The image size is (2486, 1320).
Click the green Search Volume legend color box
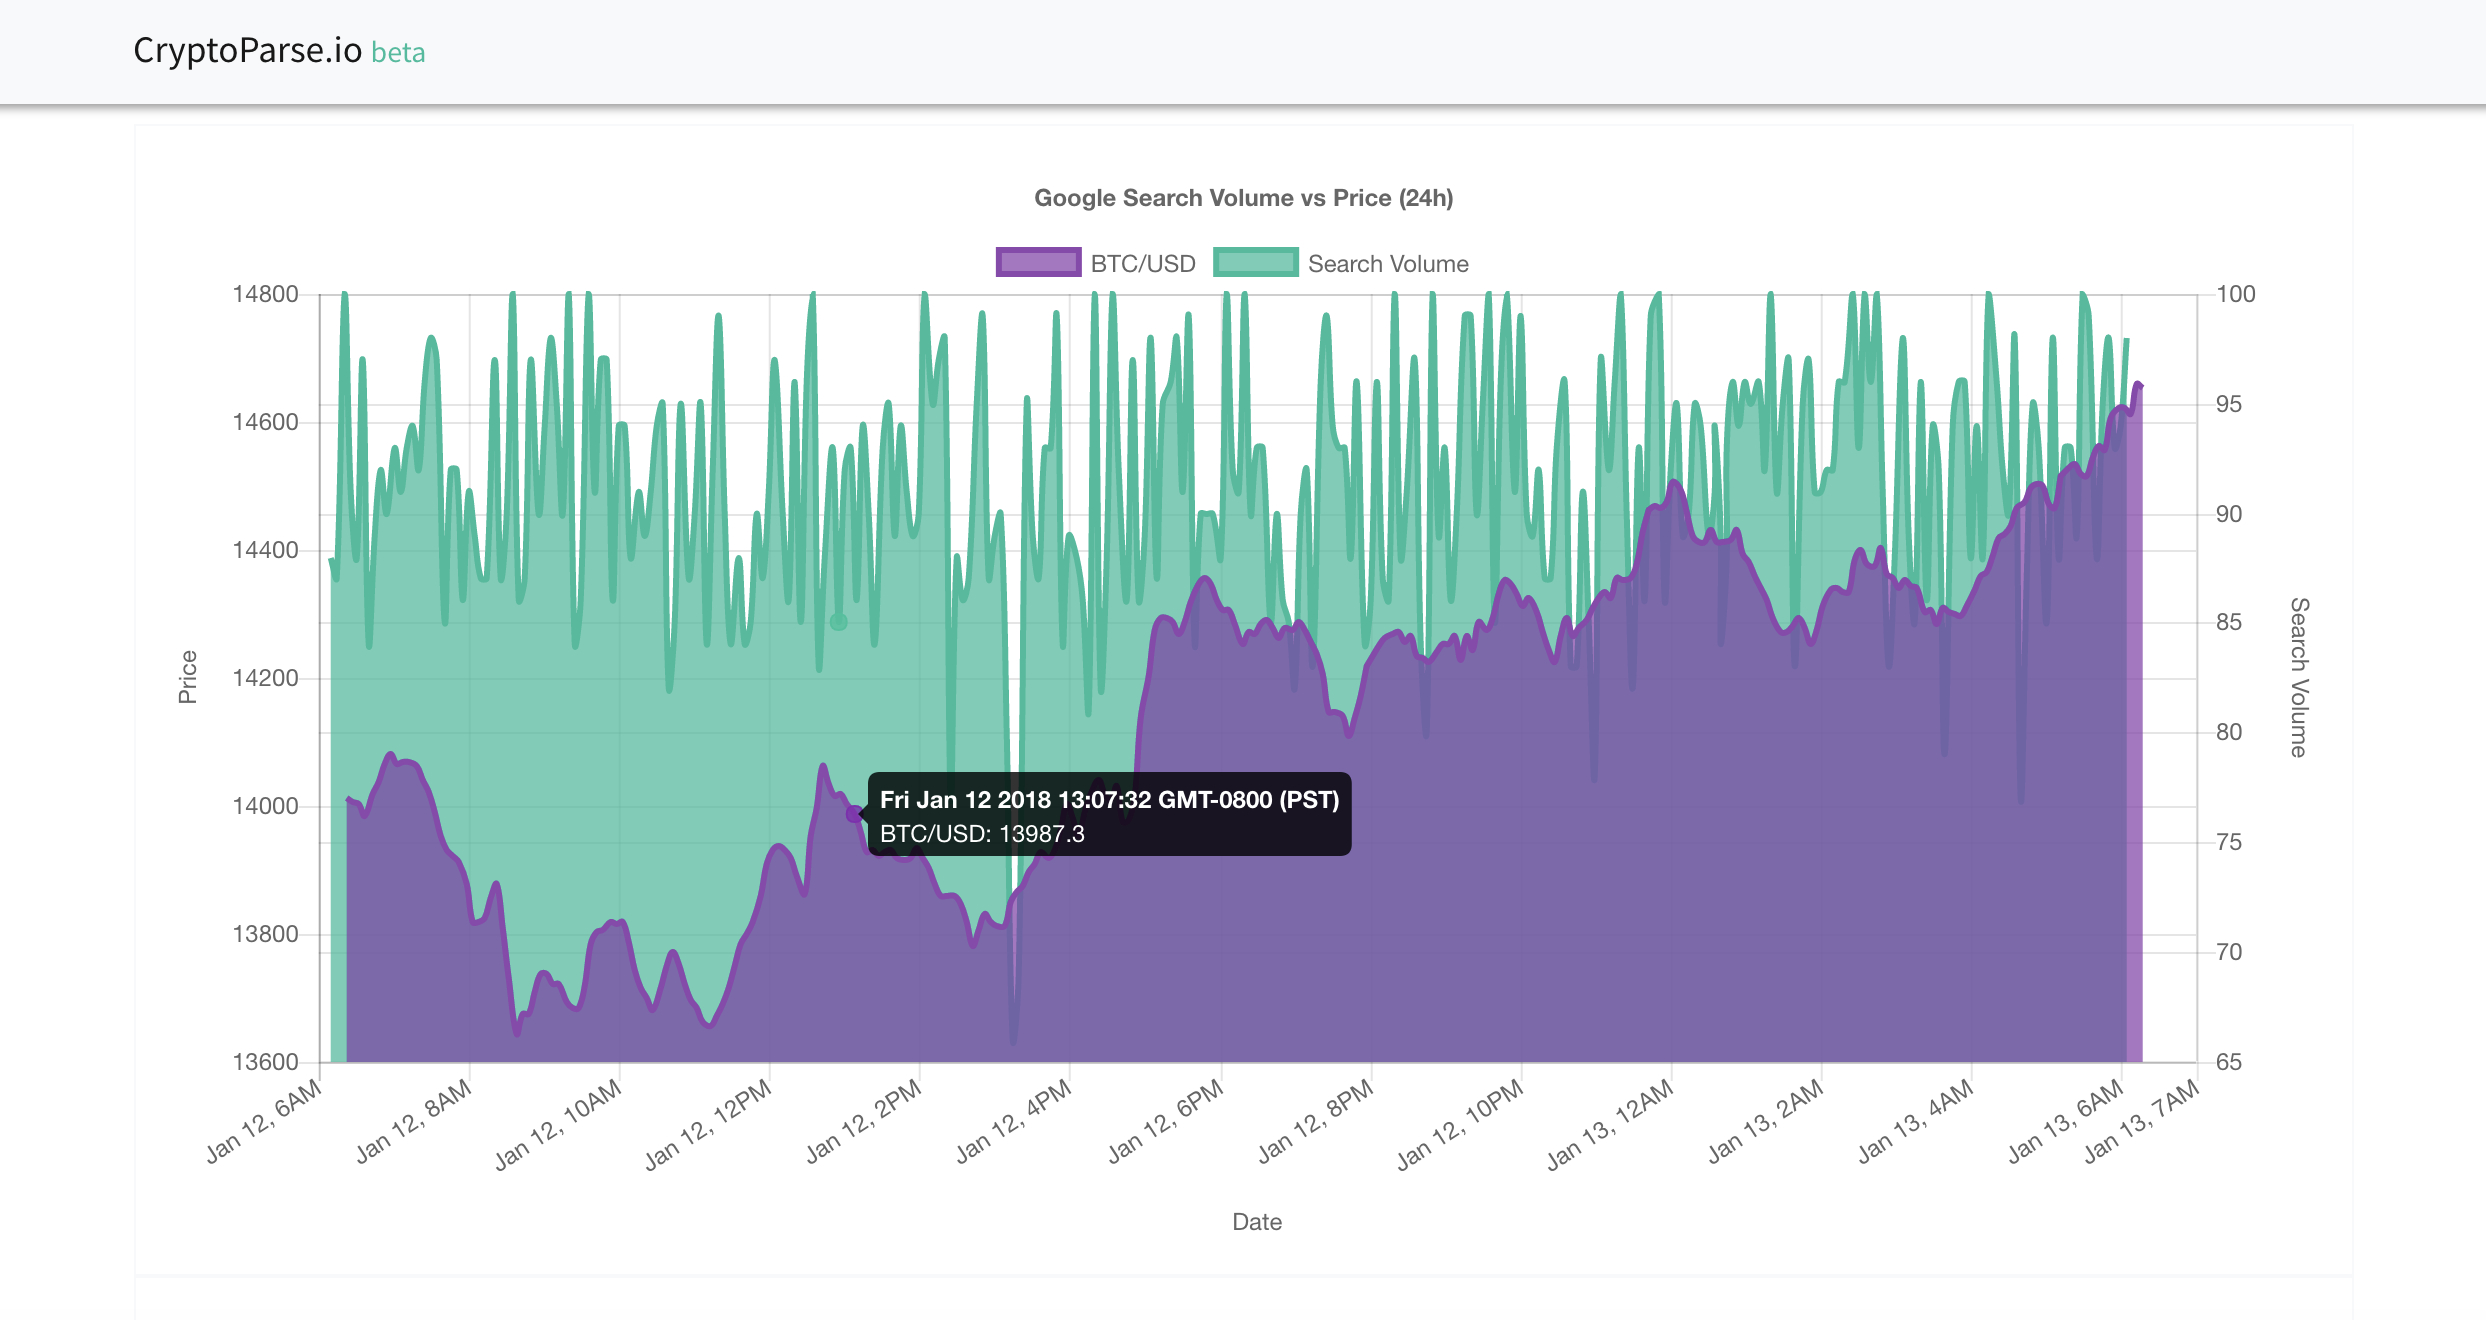click(1255, 263)
